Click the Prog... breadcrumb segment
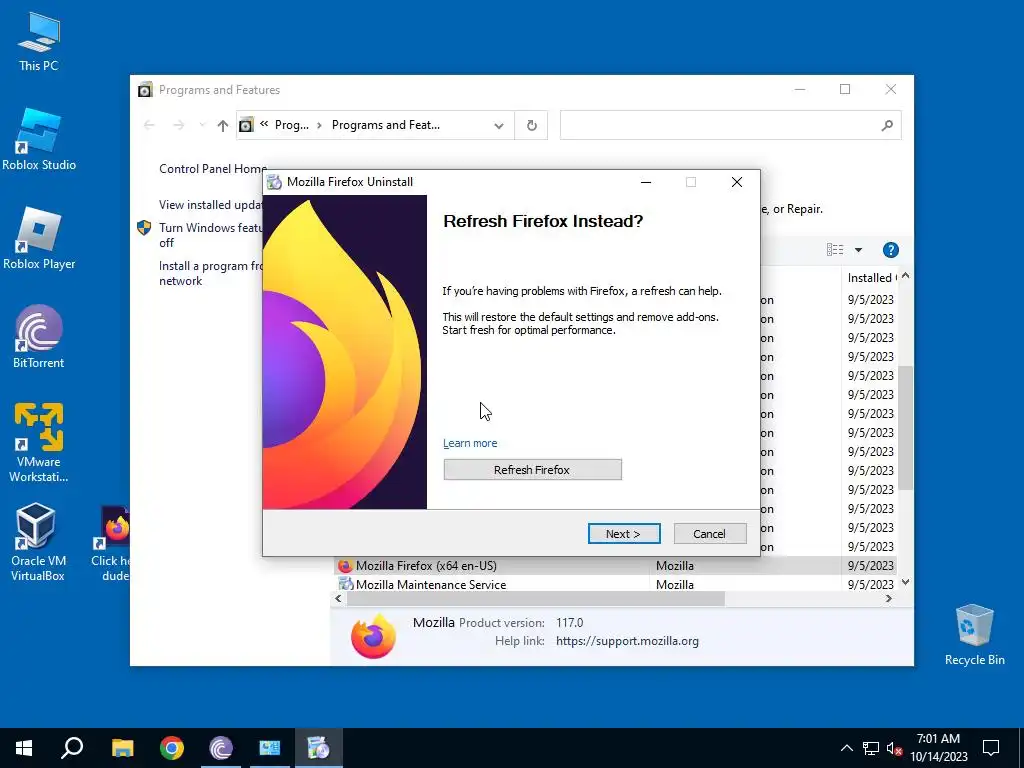 291,125
